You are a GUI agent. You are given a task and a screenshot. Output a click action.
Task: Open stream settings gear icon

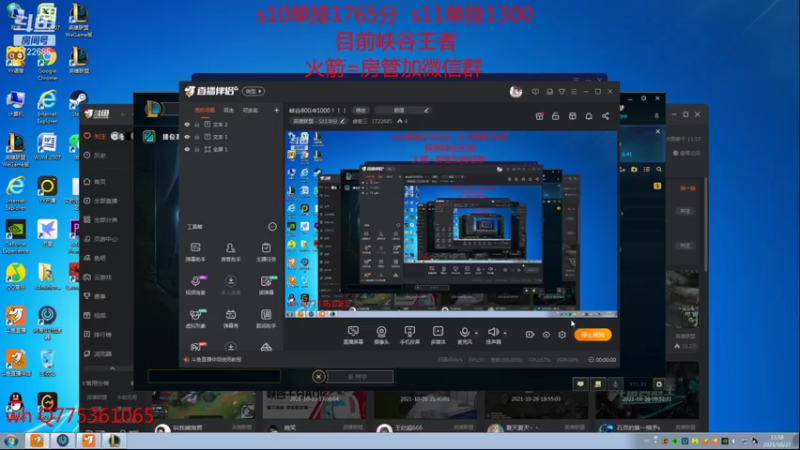[562, 335]
